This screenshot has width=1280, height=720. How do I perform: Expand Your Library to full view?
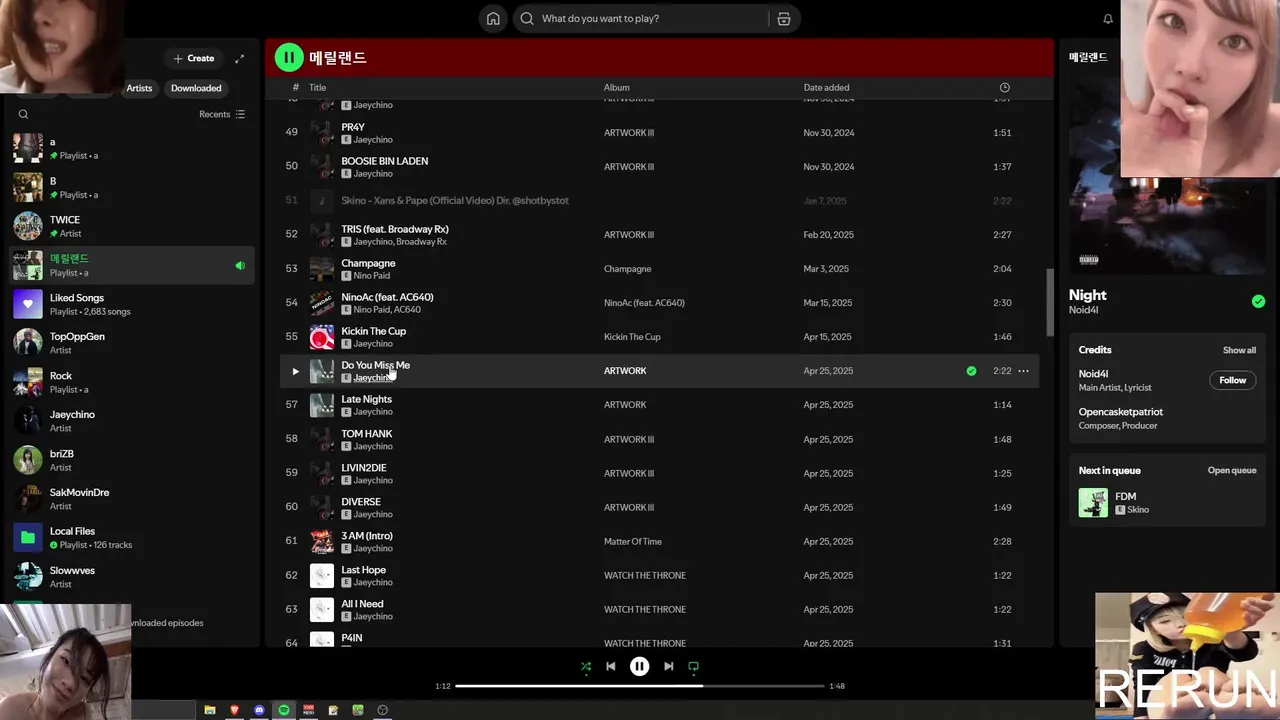[239, 59]
